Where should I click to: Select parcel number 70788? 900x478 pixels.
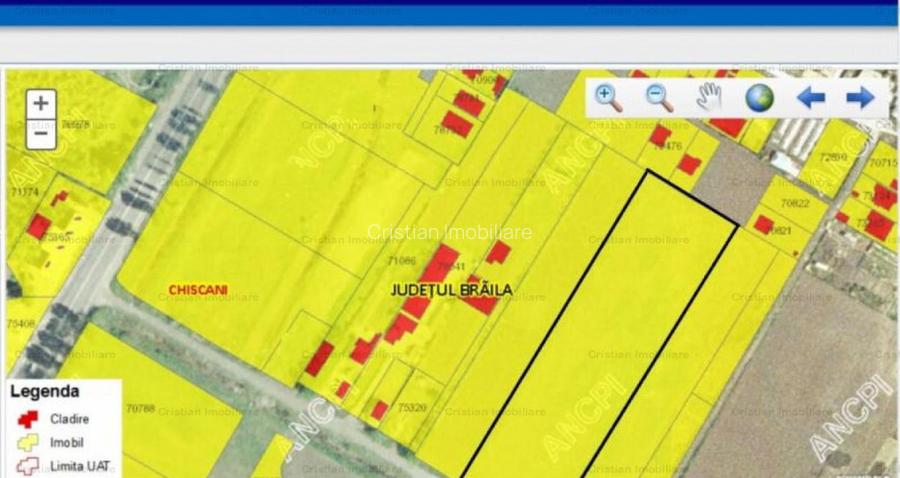click(x=141, y=408)
